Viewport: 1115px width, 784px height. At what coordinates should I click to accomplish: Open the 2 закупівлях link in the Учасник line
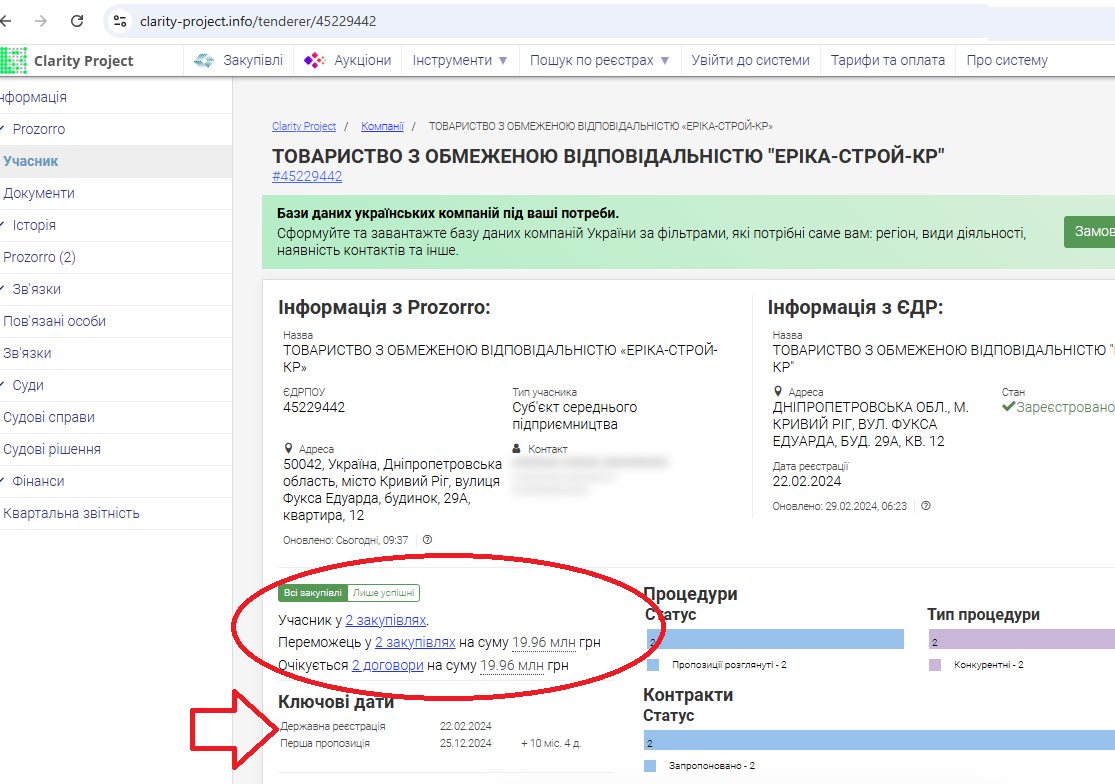pos(385,621)
